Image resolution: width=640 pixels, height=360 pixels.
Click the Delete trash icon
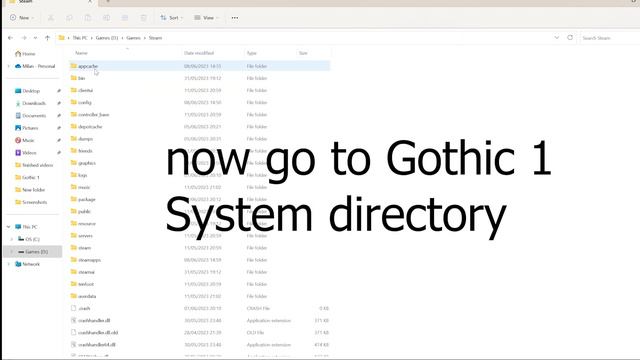(x=143, y=18)
